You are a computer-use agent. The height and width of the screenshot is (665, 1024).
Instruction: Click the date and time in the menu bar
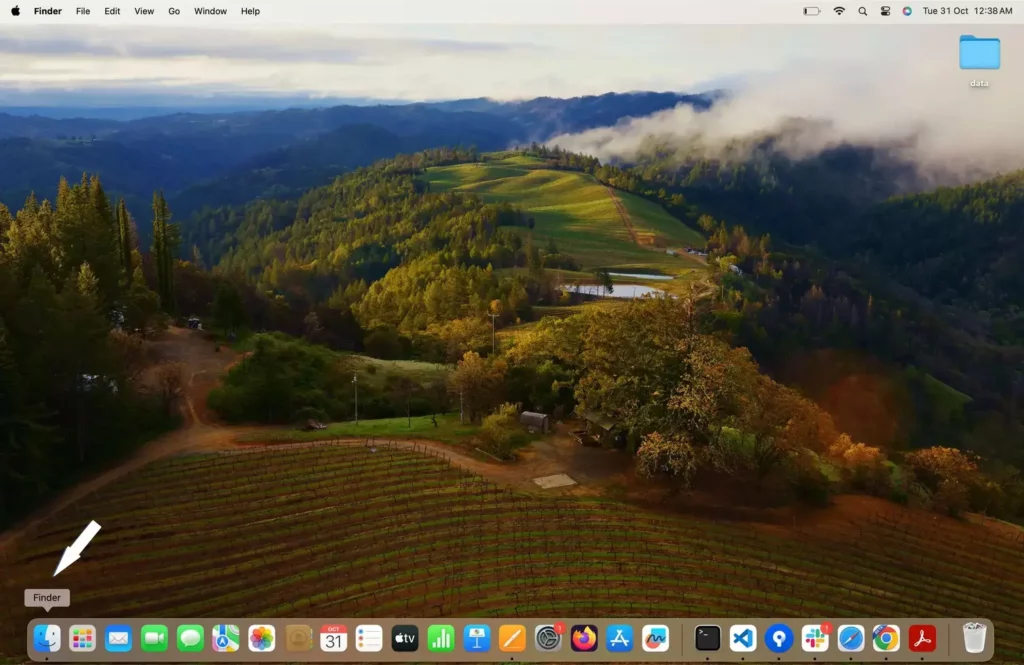coord(967,11)
